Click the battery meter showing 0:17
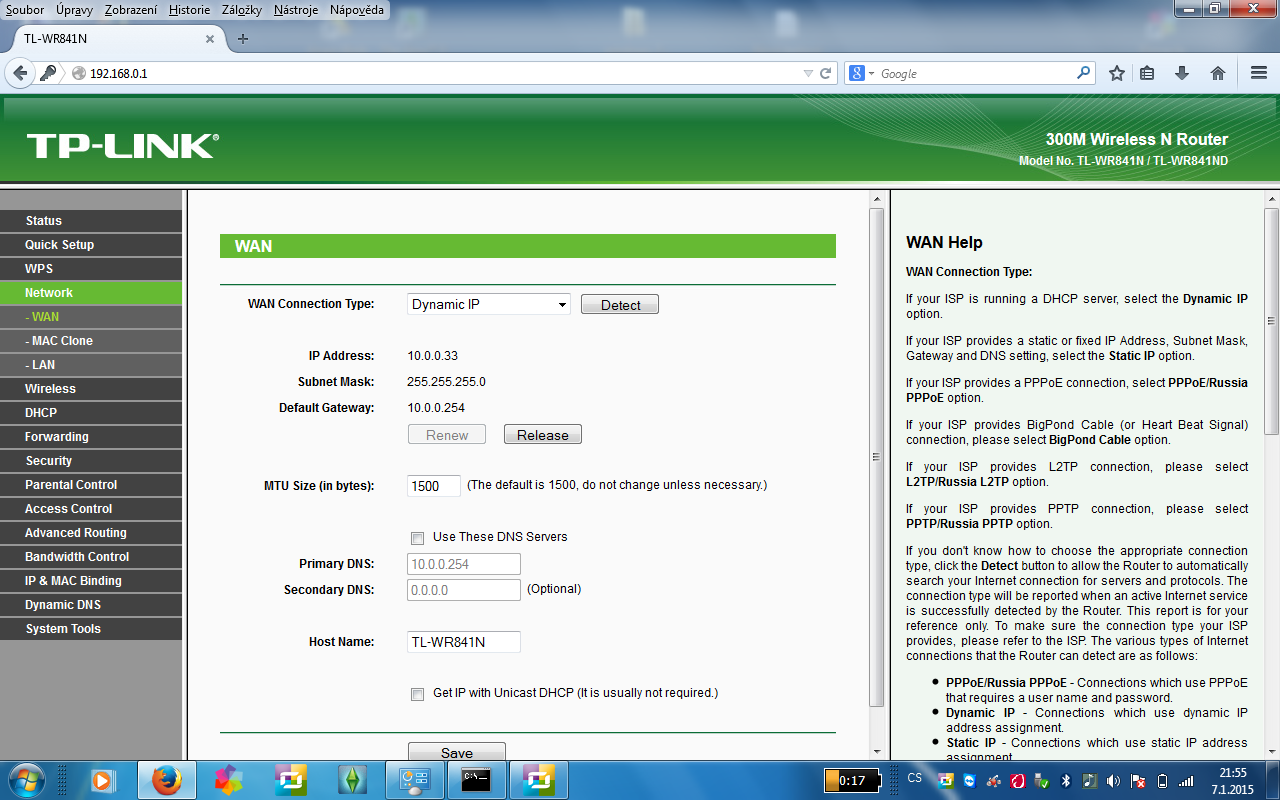The width and height of the screenshot is (1280, 800). click(853, 780)
